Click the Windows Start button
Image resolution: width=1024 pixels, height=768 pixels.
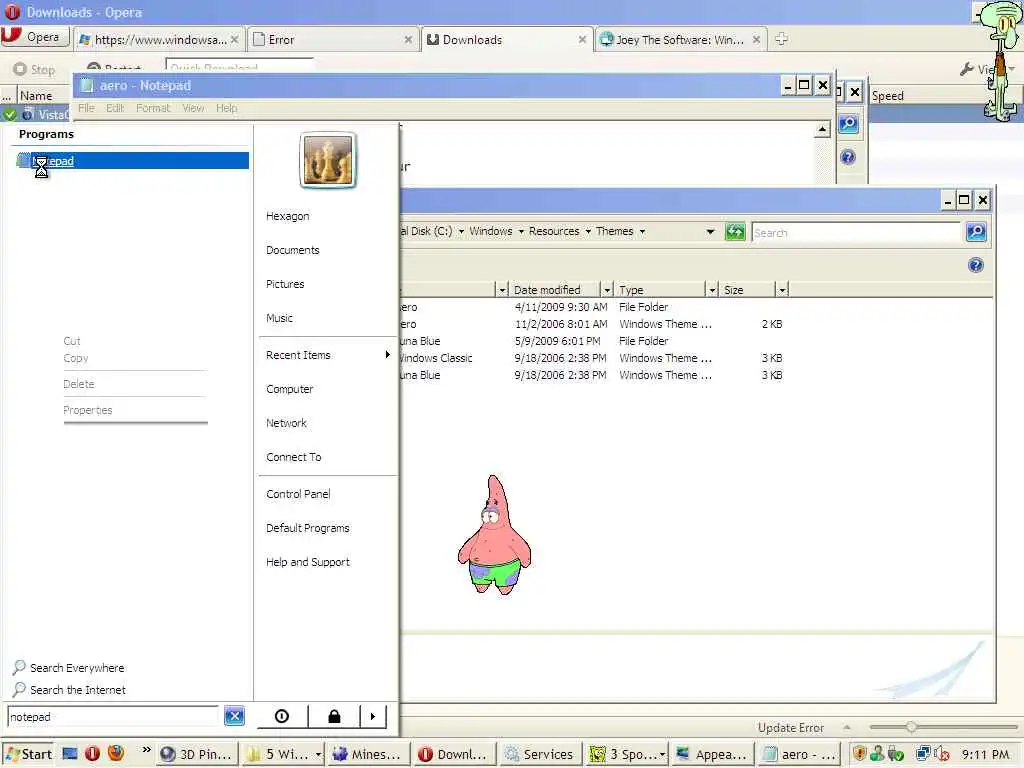pyautogui.click(x=28, y=754)
